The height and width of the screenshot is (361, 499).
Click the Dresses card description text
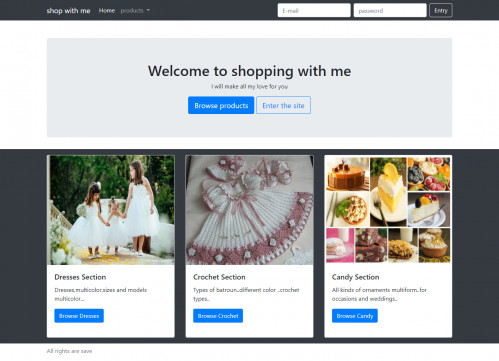101,294
